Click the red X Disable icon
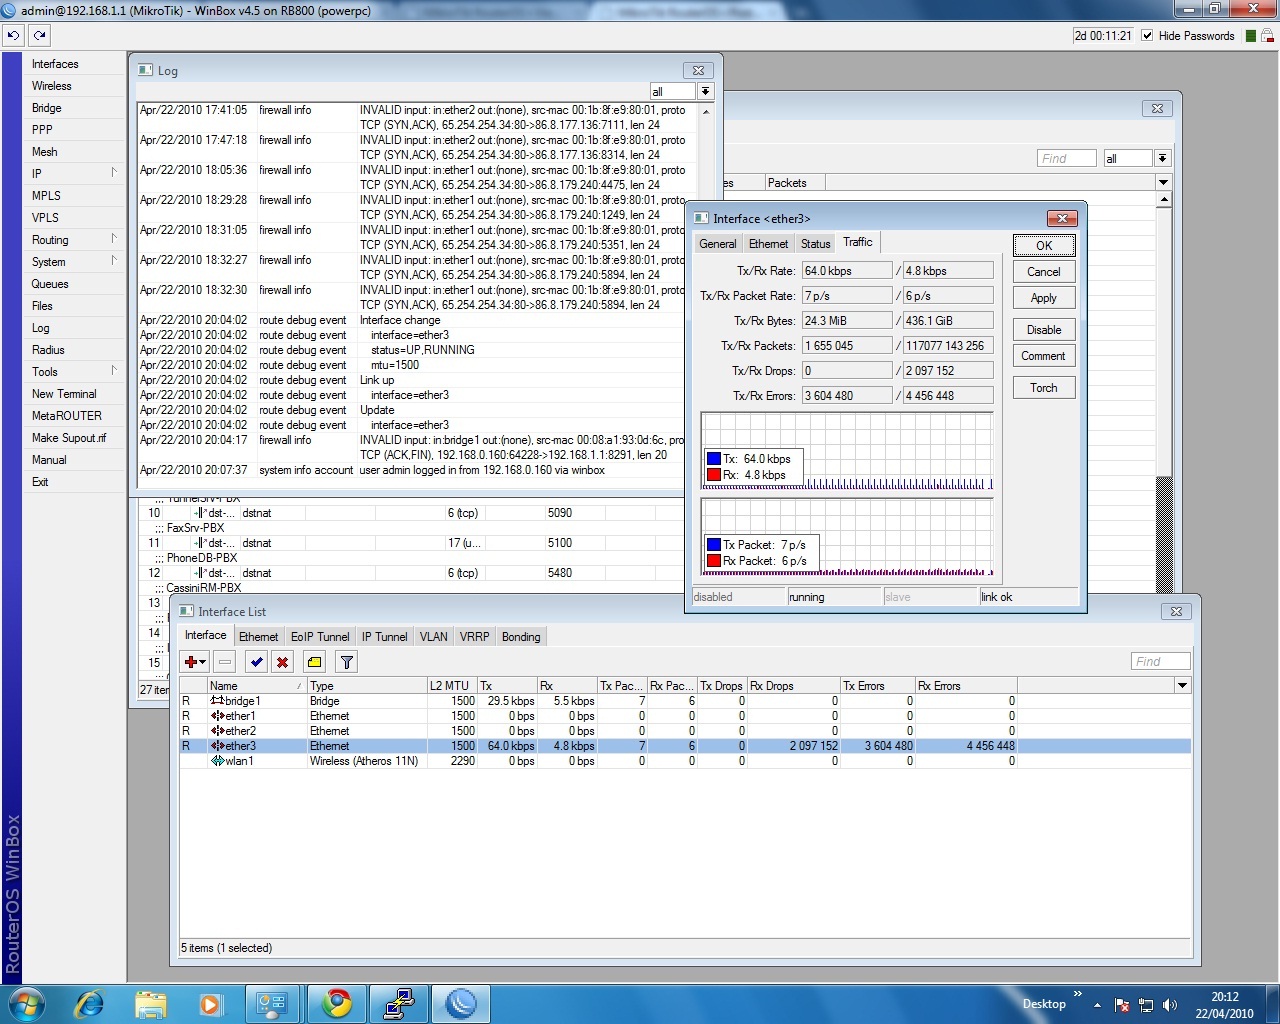Viewport: 1280px width, 1024px height. tap(283, 662)
